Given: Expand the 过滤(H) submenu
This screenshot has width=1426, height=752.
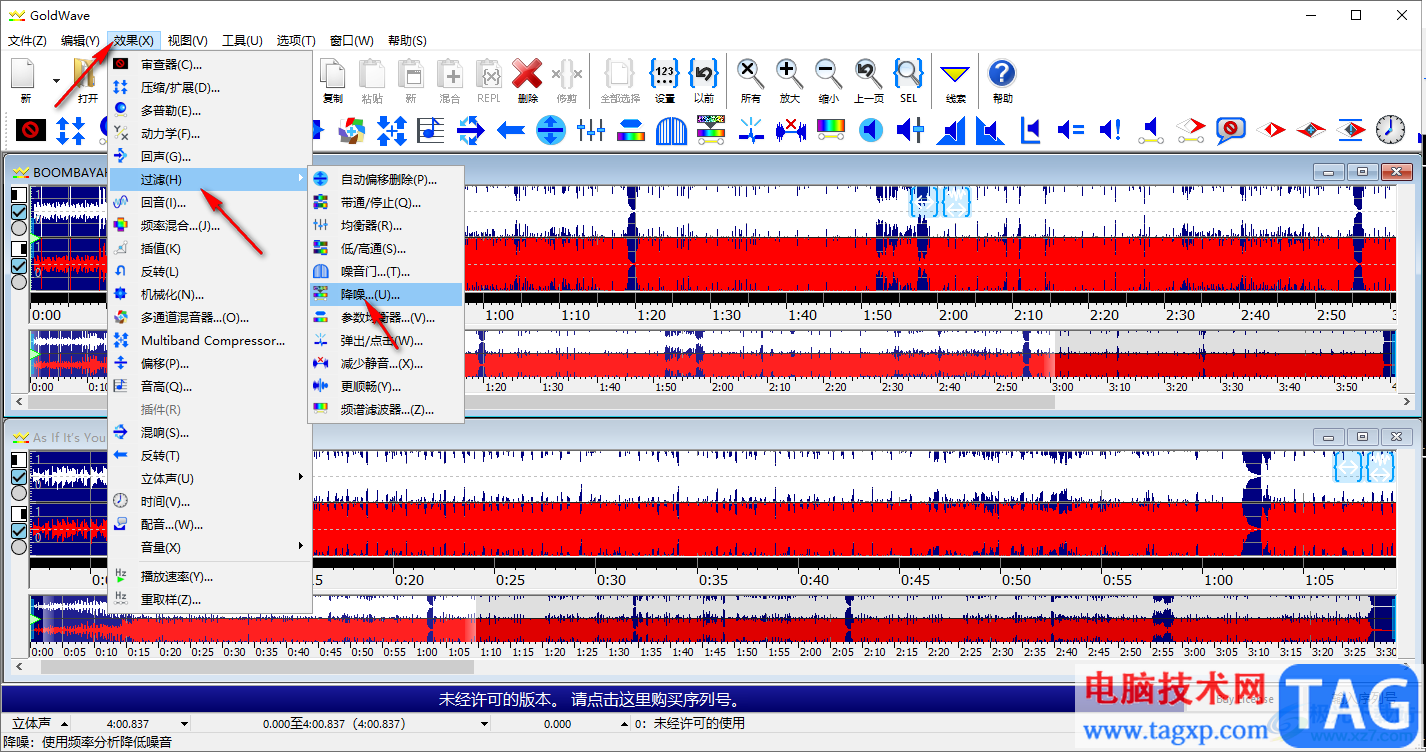Looking at the screenshot, I should 210,179.
